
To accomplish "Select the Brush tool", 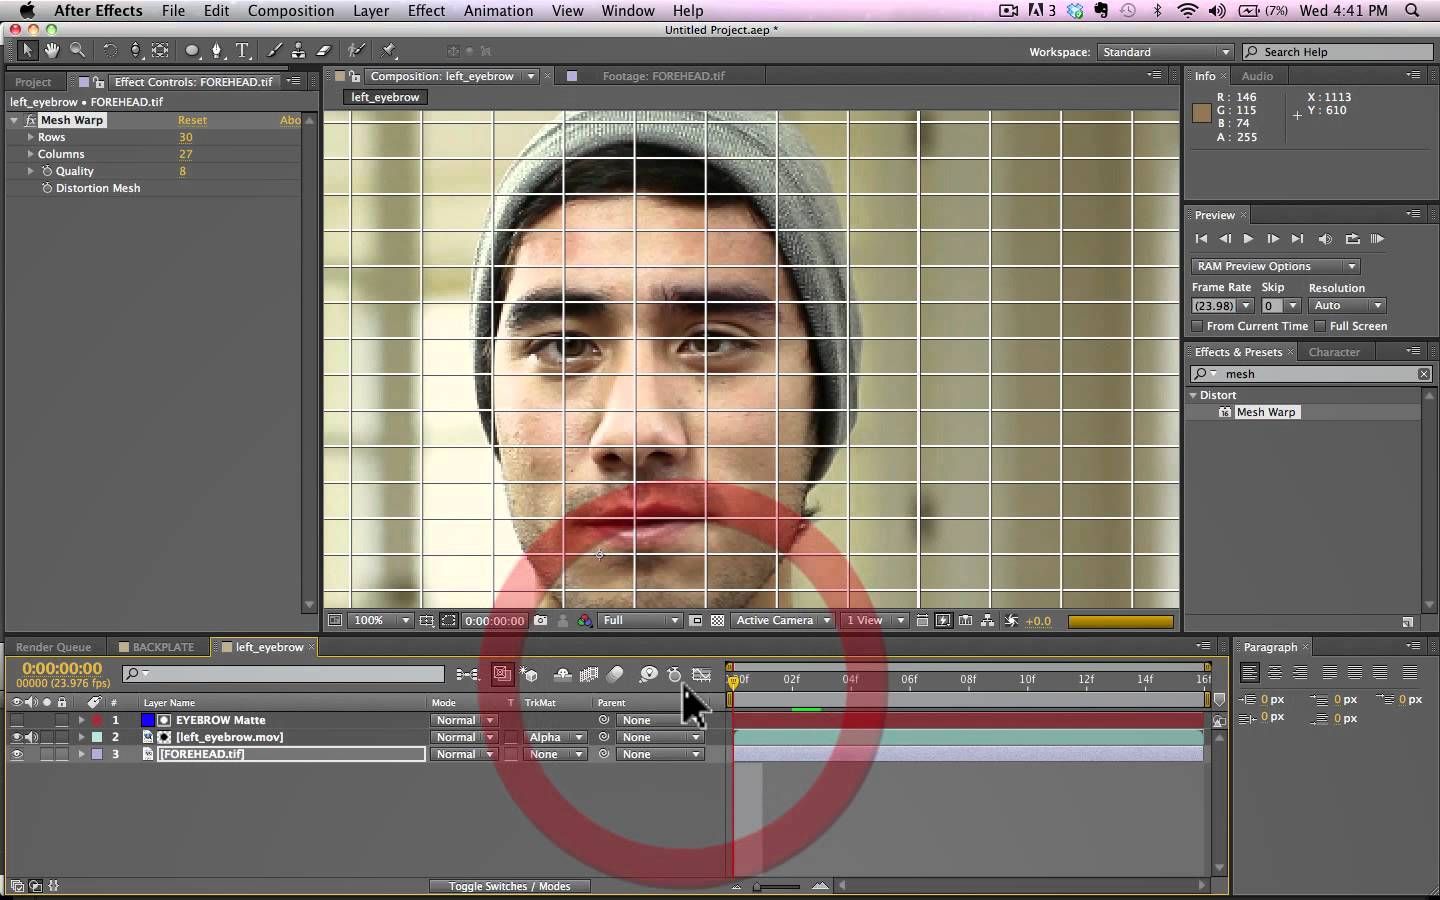I will [x=274, y=50].
